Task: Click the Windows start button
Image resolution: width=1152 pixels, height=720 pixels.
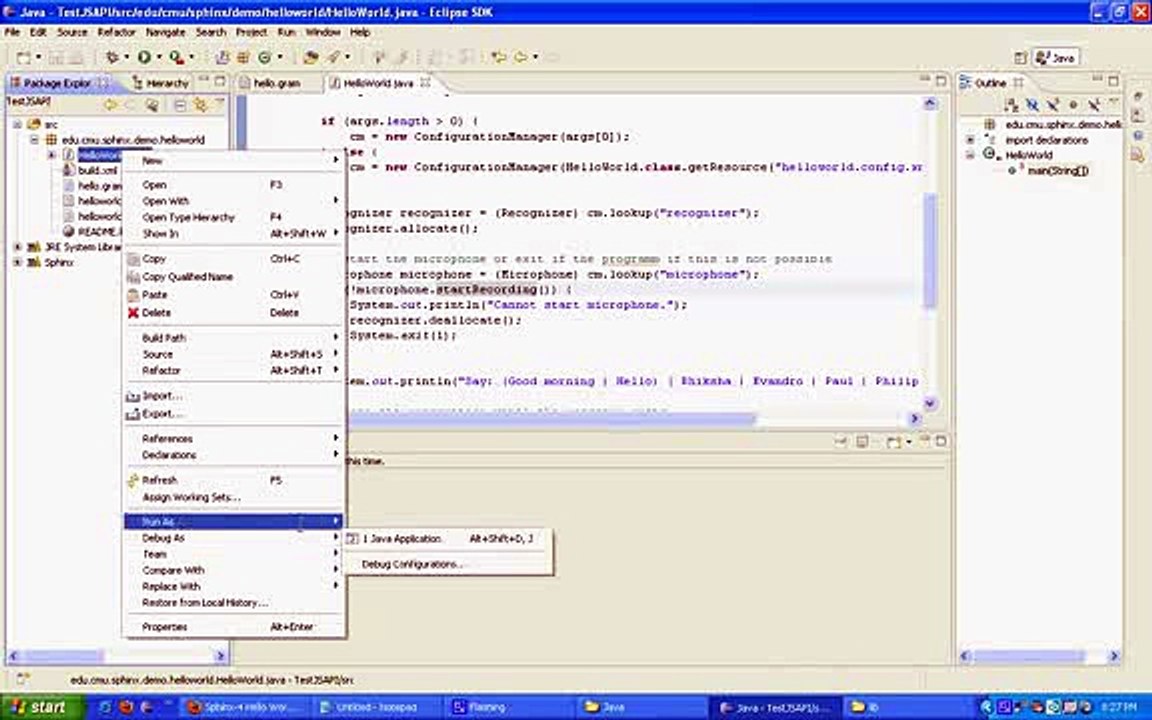Action: 43,708
